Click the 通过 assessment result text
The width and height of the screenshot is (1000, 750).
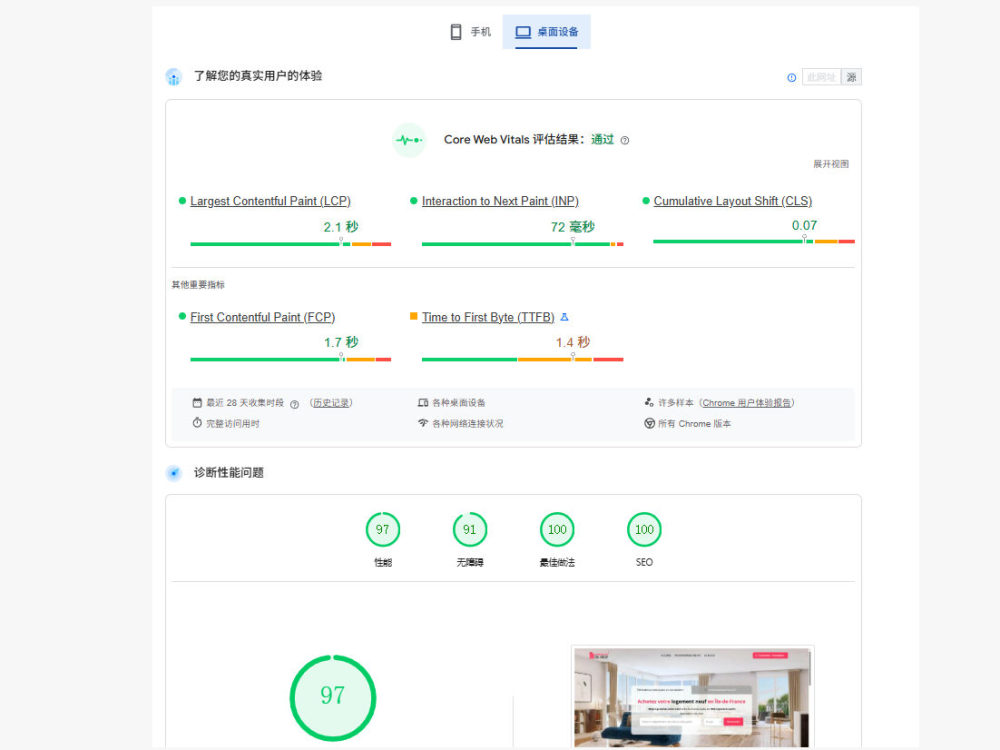[x=603, y=140]
